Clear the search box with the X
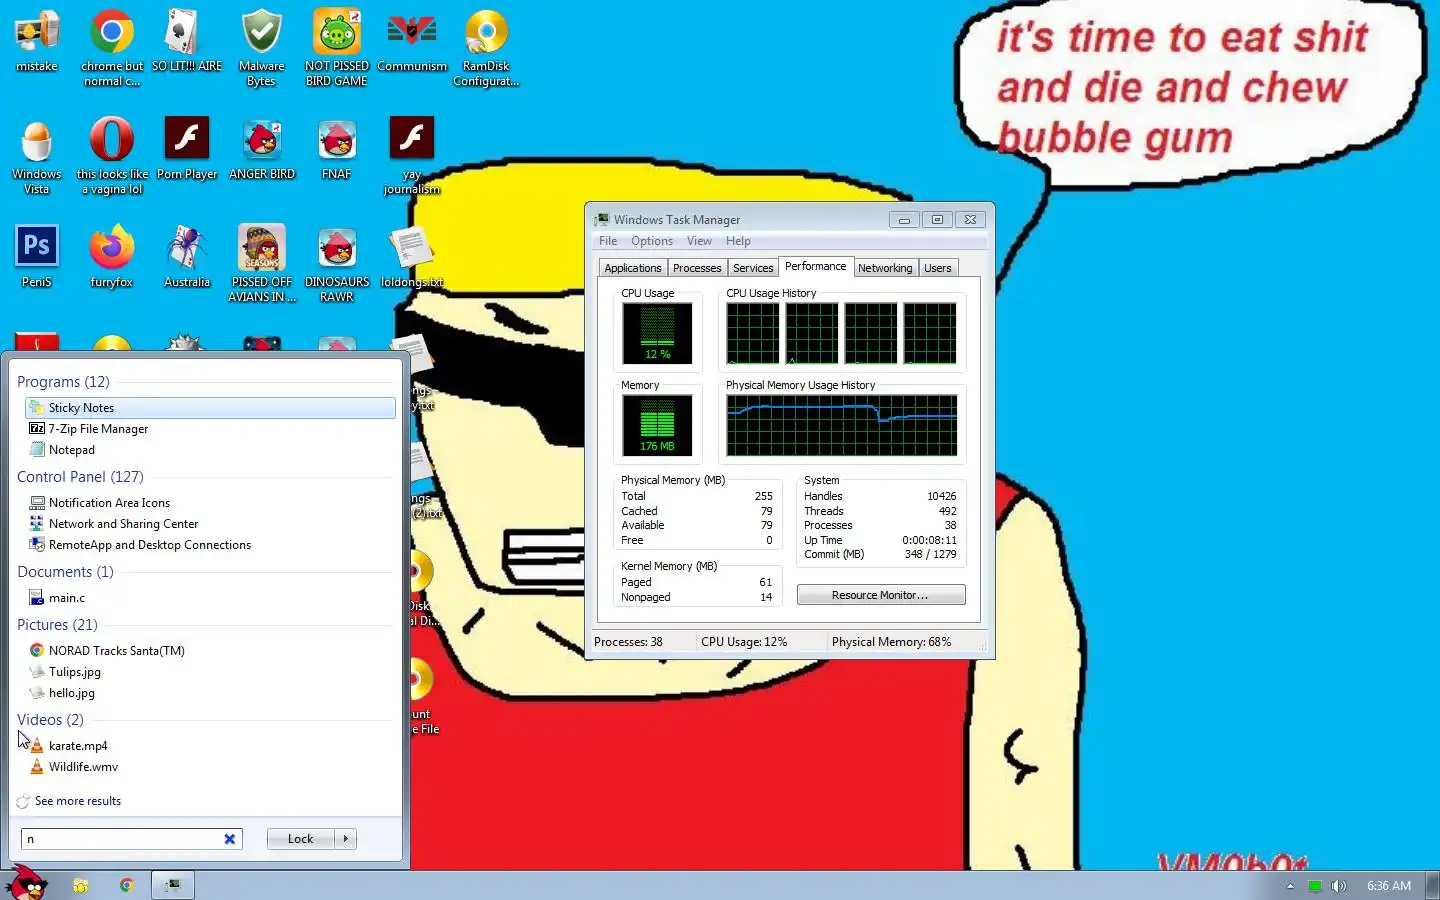 pos(230,839)
